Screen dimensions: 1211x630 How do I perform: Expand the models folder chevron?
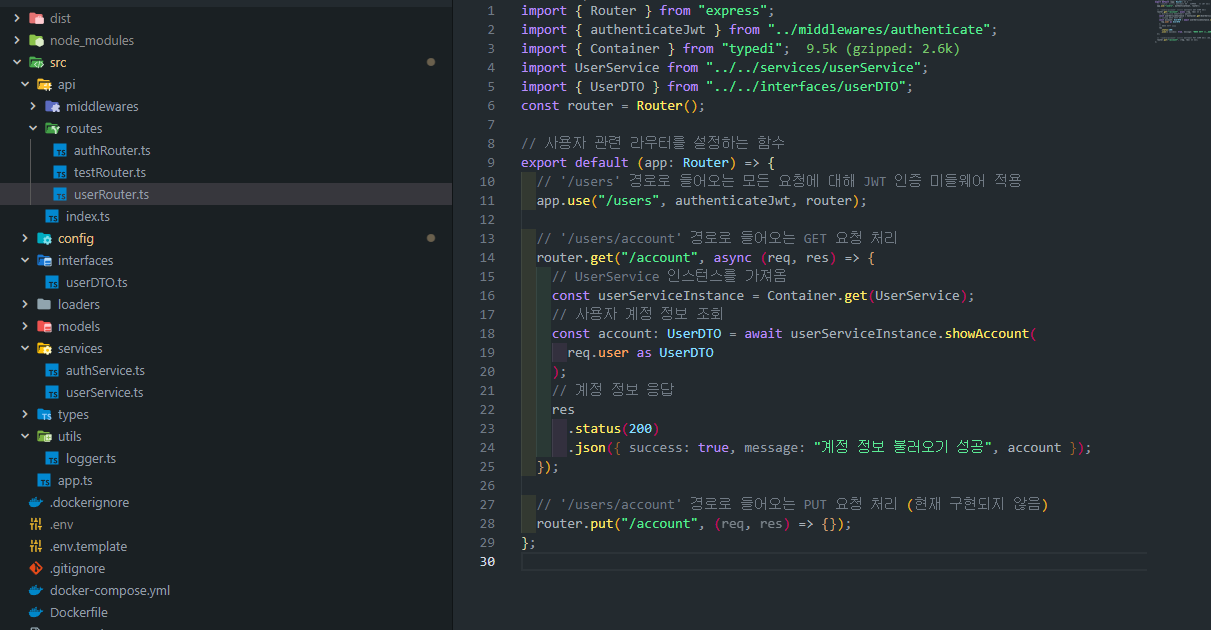(x=25, y=326)
